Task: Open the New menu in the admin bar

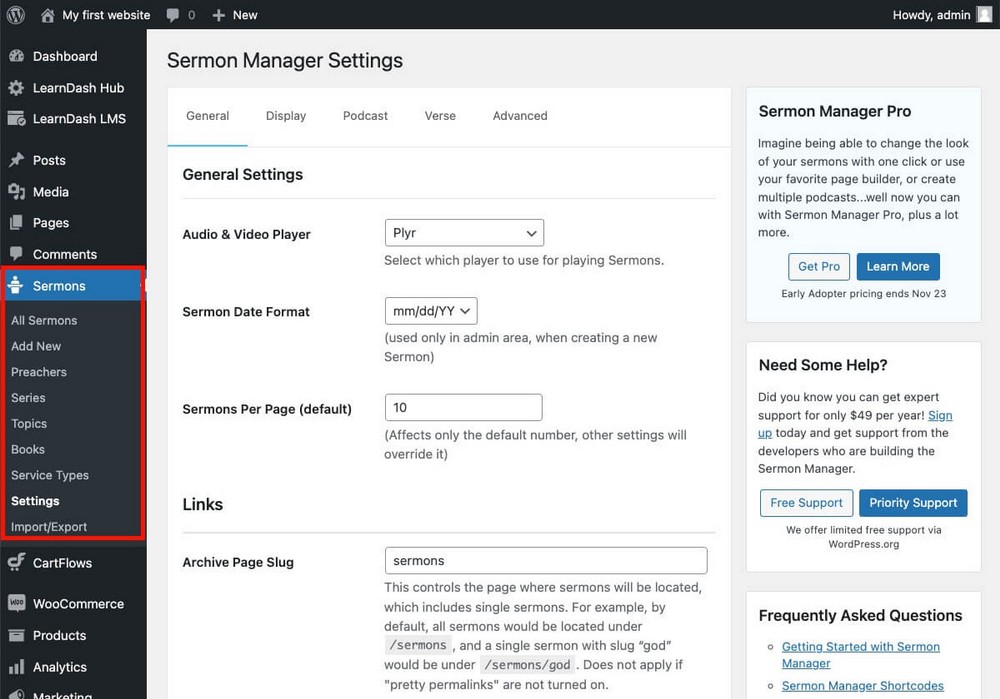Action: point(235,15)
